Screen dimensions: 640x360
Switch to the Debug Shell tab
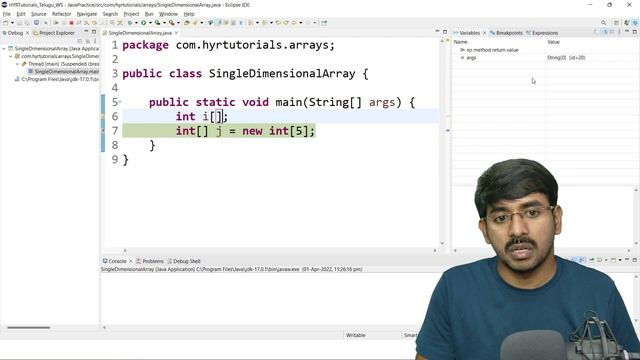pyautogui.click(x=184, y=261)
